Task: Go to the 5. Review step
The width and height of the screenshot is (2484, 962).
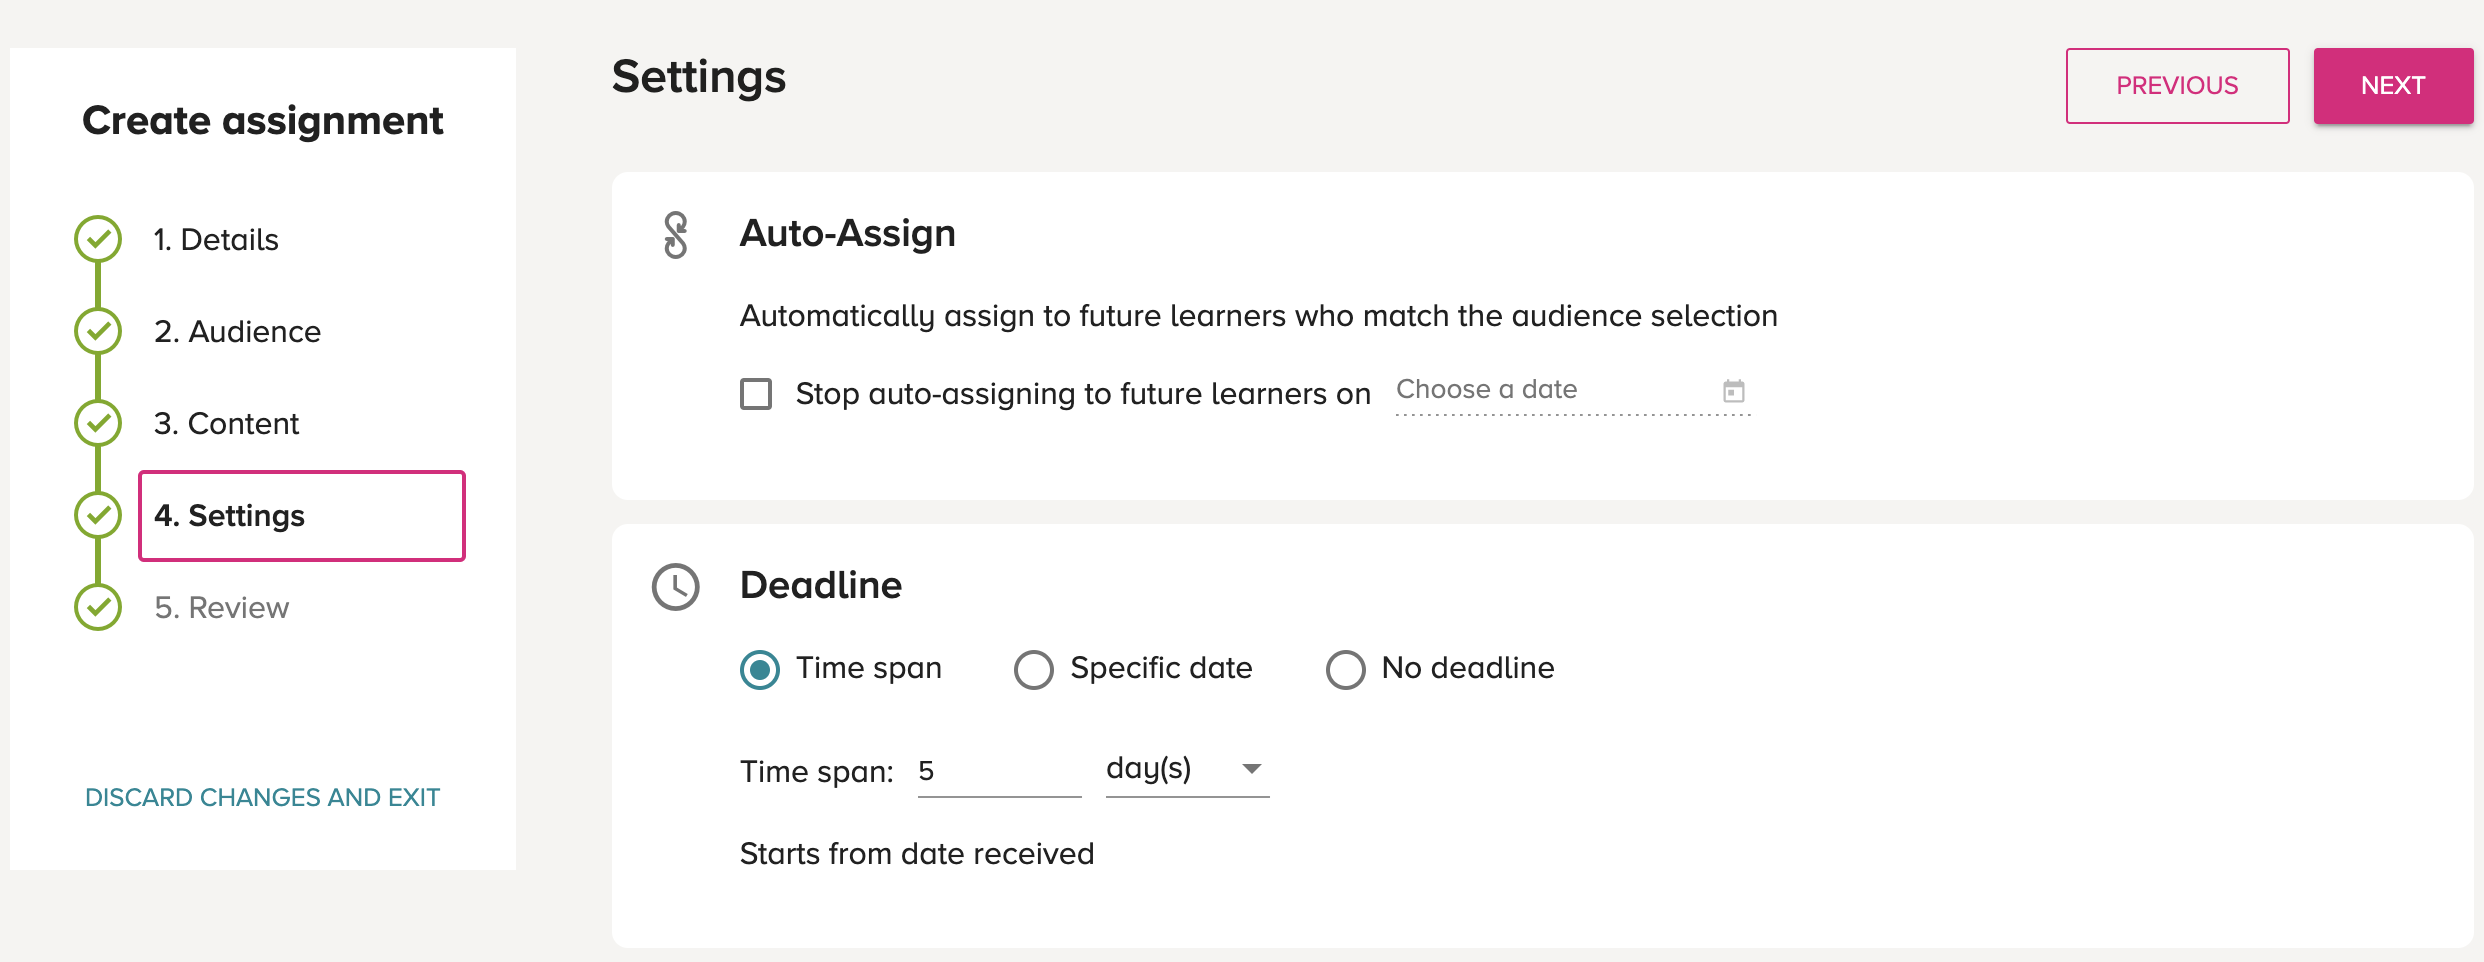Action: tap(221, 608)
